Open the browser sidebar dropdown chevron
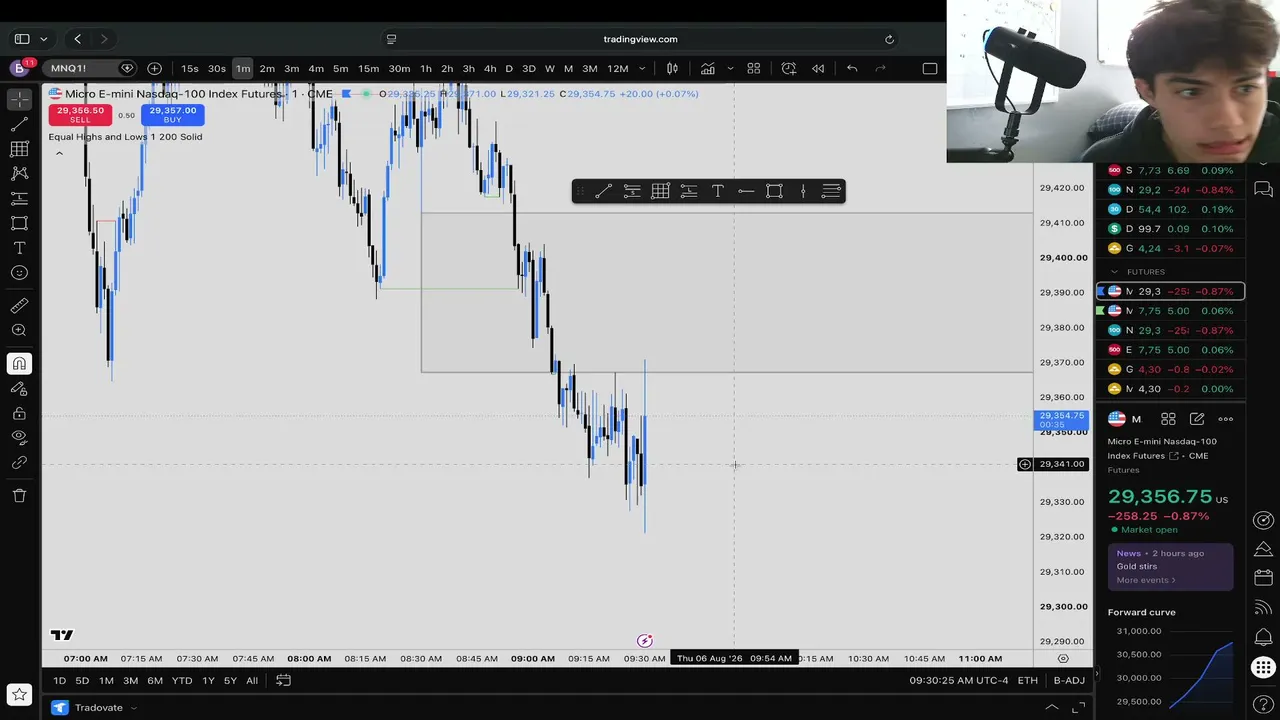This screenshot has height=720, width=1280. click(43, 39)
